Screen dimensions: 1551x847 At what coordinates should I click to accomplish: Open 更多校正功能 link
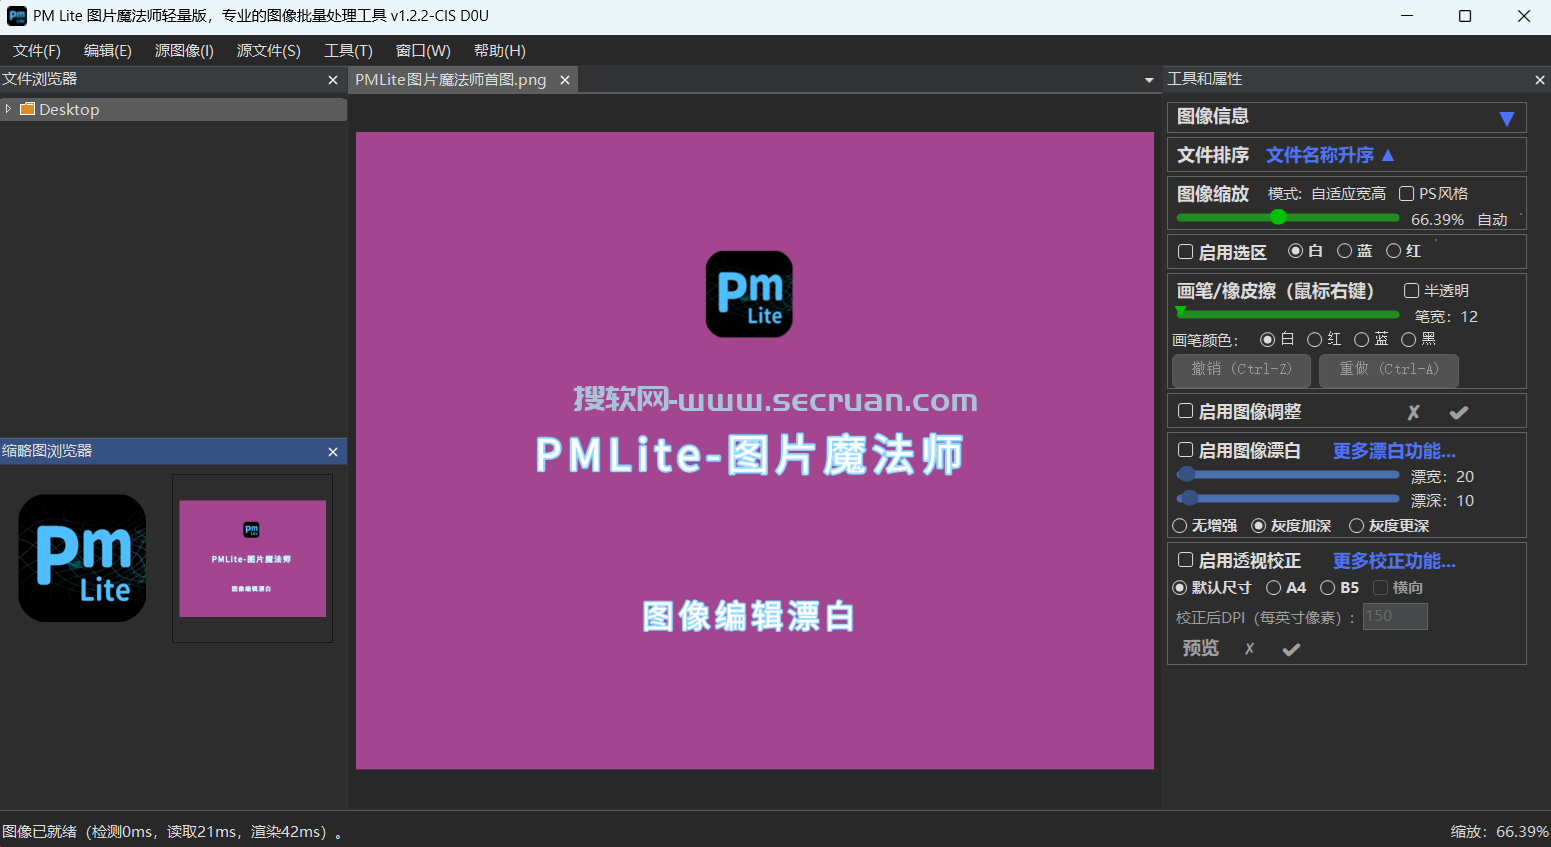click(1394, 561)
